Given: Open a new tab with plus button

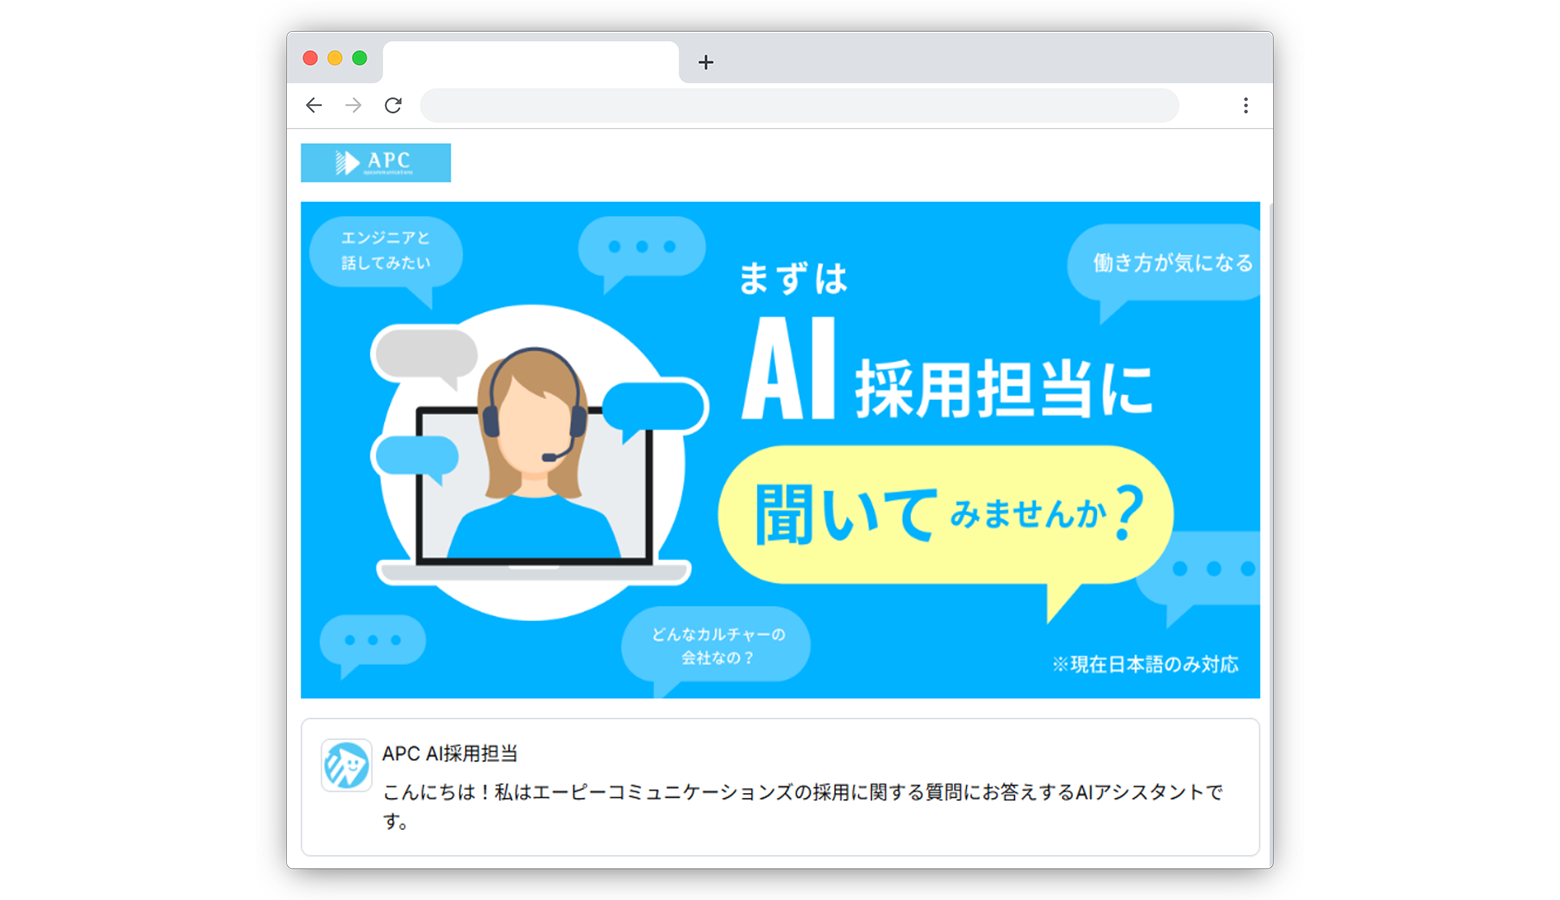Looking at the screenshot, I should [x=706, y=62].
